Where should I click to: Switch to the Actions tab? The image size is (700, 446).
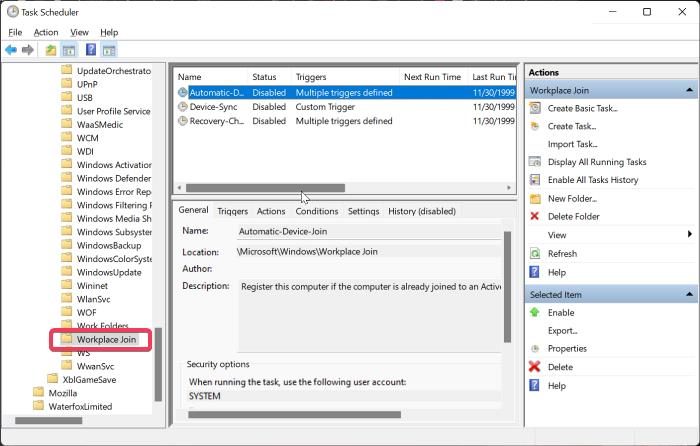point(271,211)
